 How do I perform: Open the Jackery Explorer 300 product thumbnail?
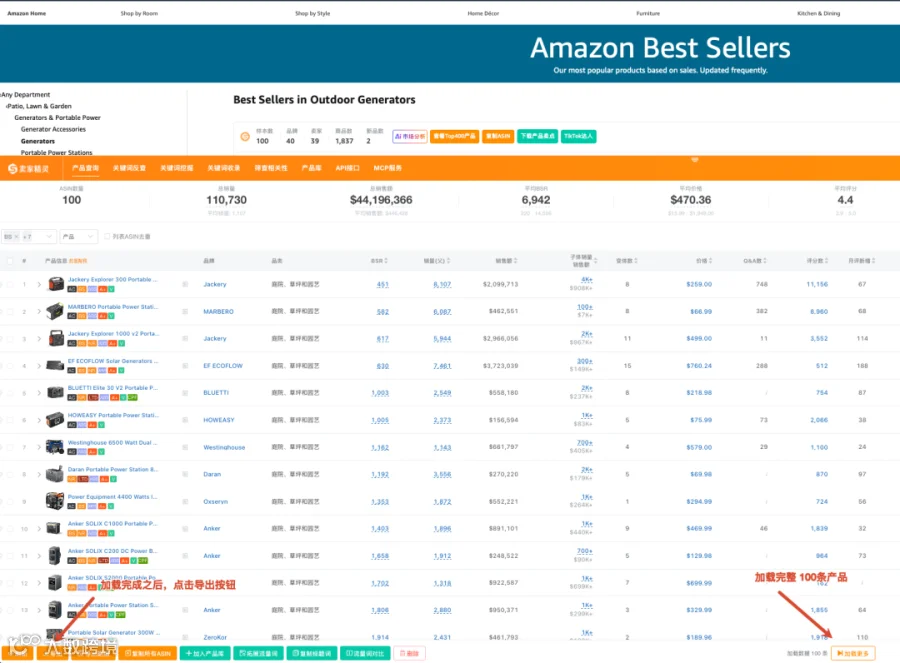click(56, 284)
